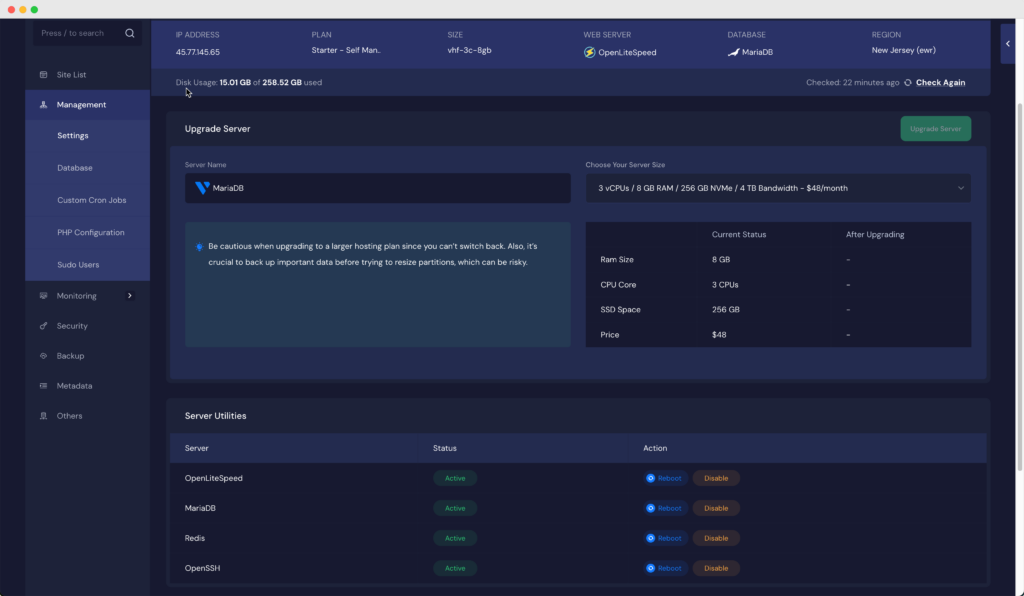This screenshot has height=596, width=1024.
Task: Click the Backup sidebar icon
Action: [43, 356]
